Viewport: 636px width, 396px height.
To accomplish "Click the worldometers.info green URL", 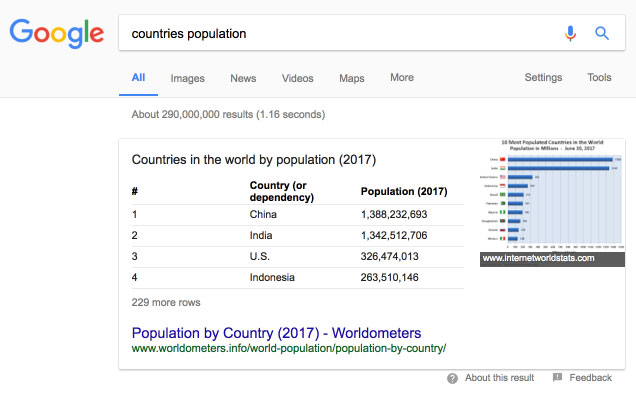I will (289, 349).
